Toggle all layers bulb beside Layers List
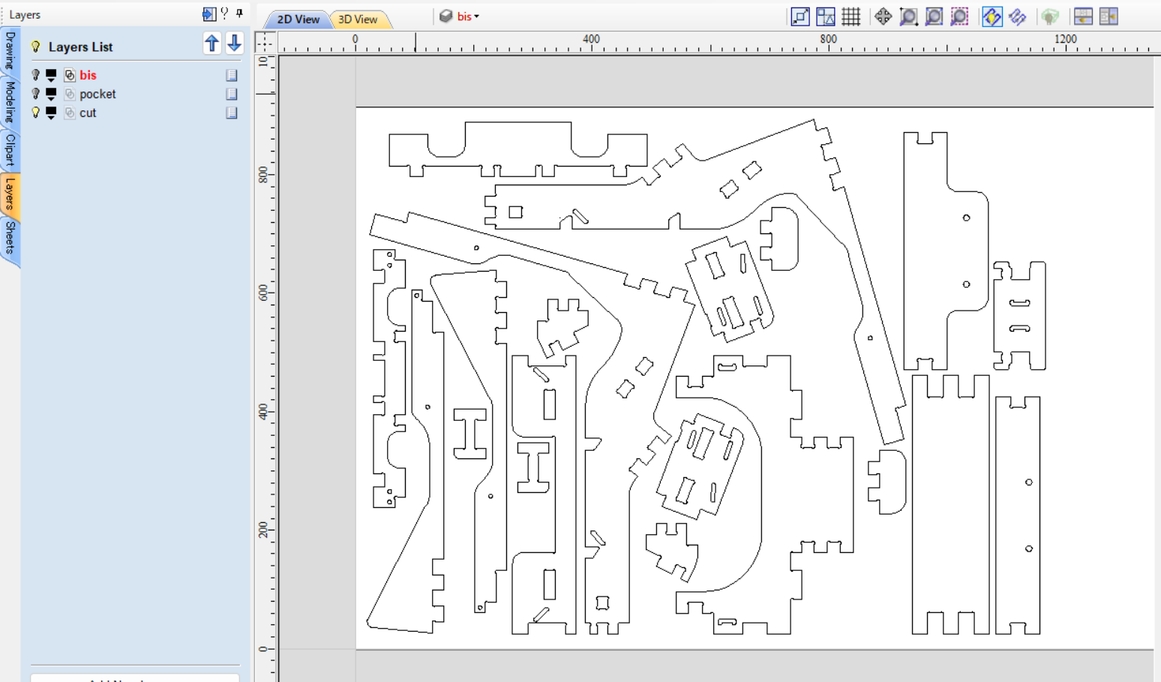 click(x=35, y=47)
